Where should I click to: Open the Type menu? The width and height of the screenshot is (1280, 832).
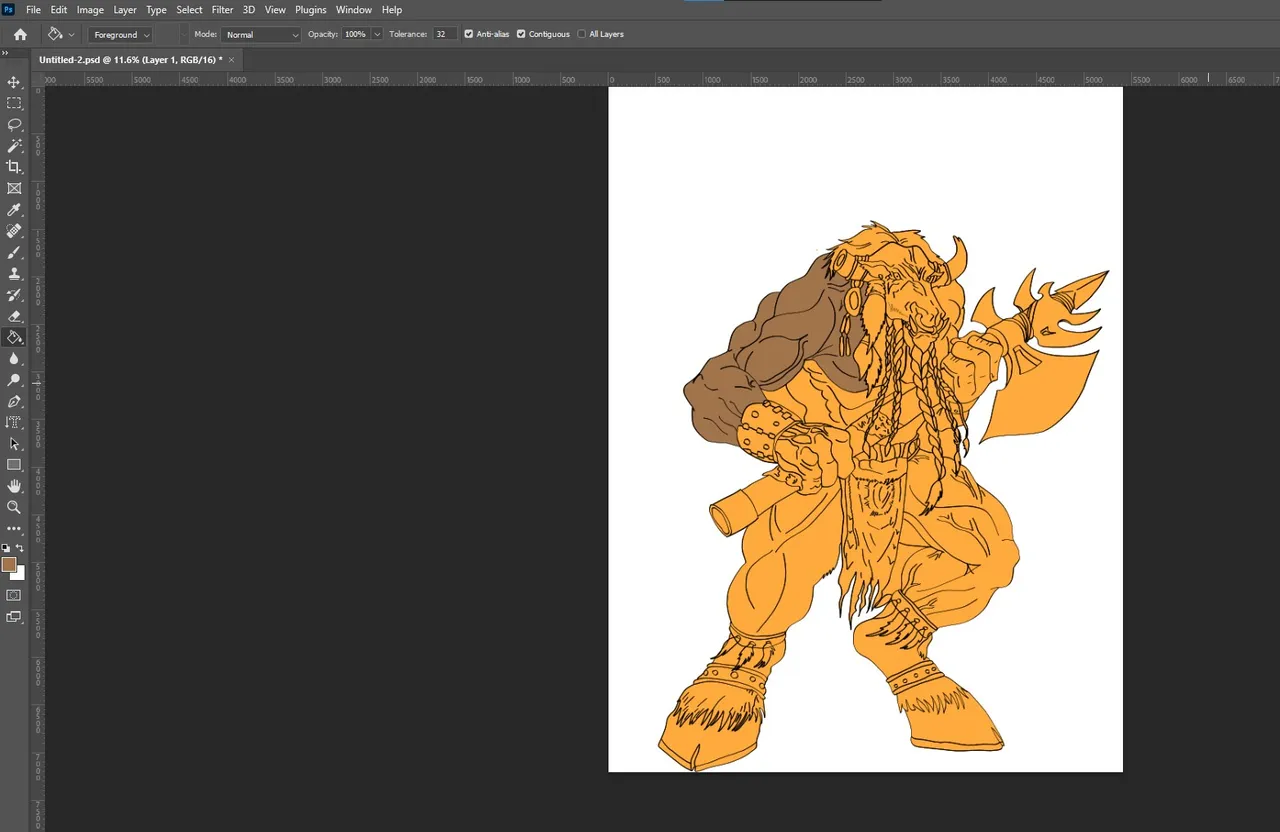157,9
